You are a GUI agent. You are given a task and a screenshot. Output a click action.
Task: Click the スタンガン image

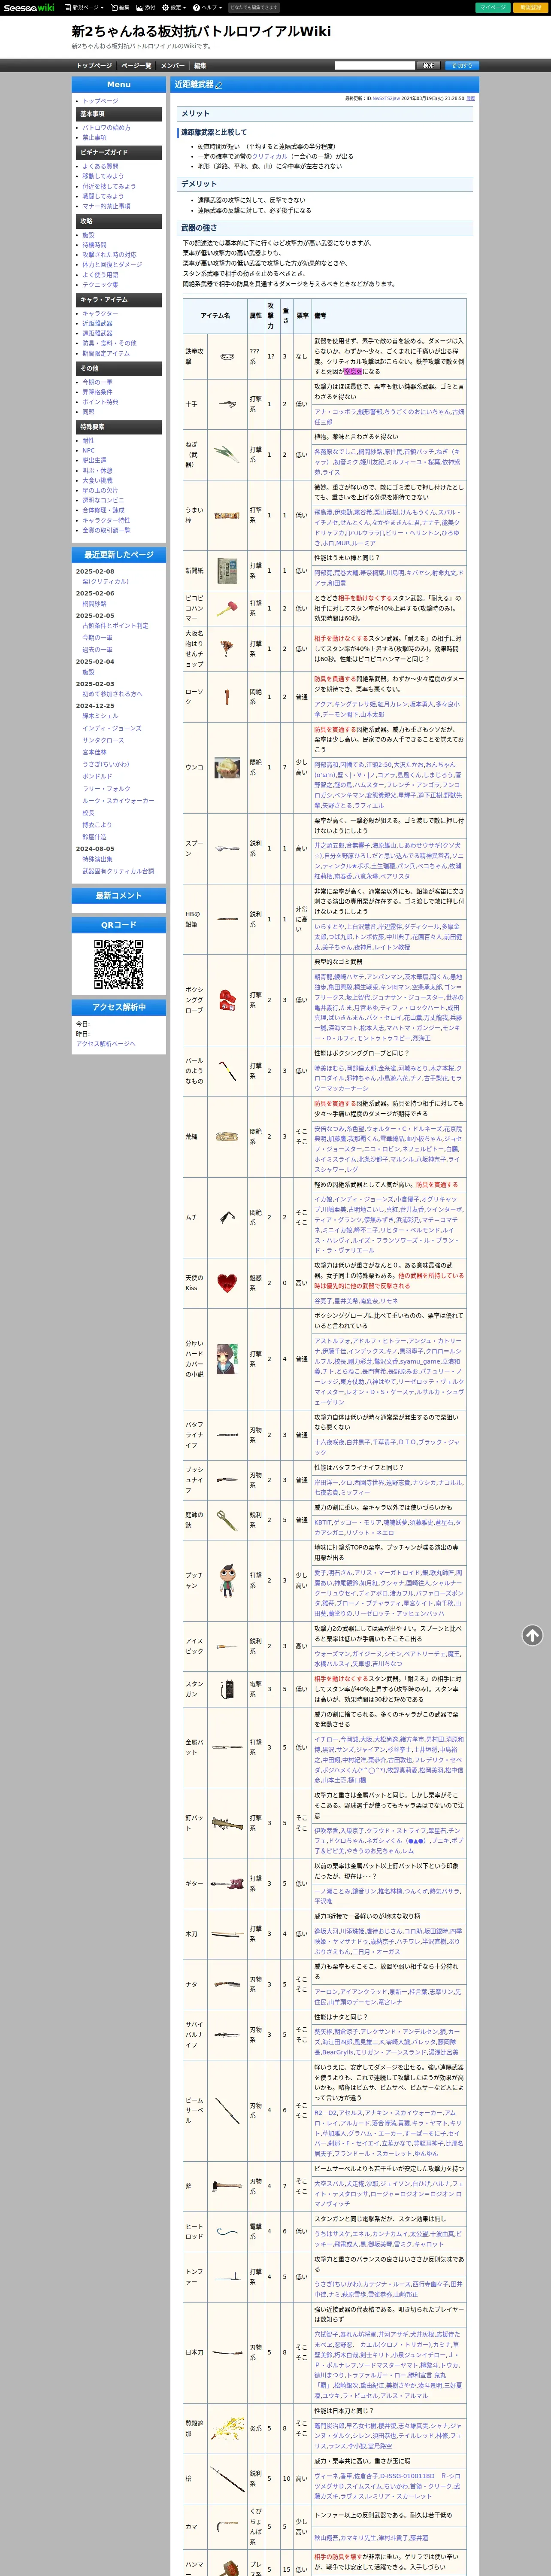coord(227,1689)
